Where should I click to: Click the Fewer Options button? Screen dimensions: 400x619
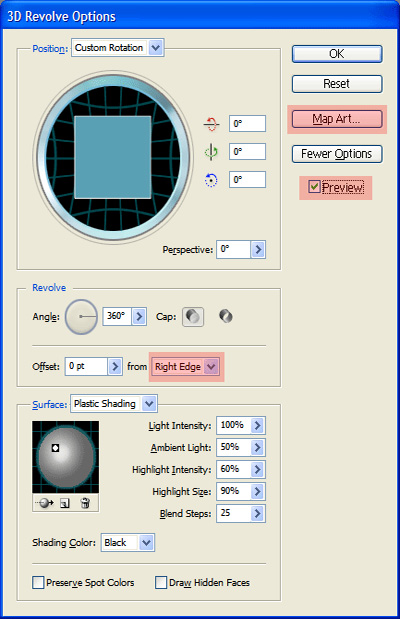tap(337, 154)
